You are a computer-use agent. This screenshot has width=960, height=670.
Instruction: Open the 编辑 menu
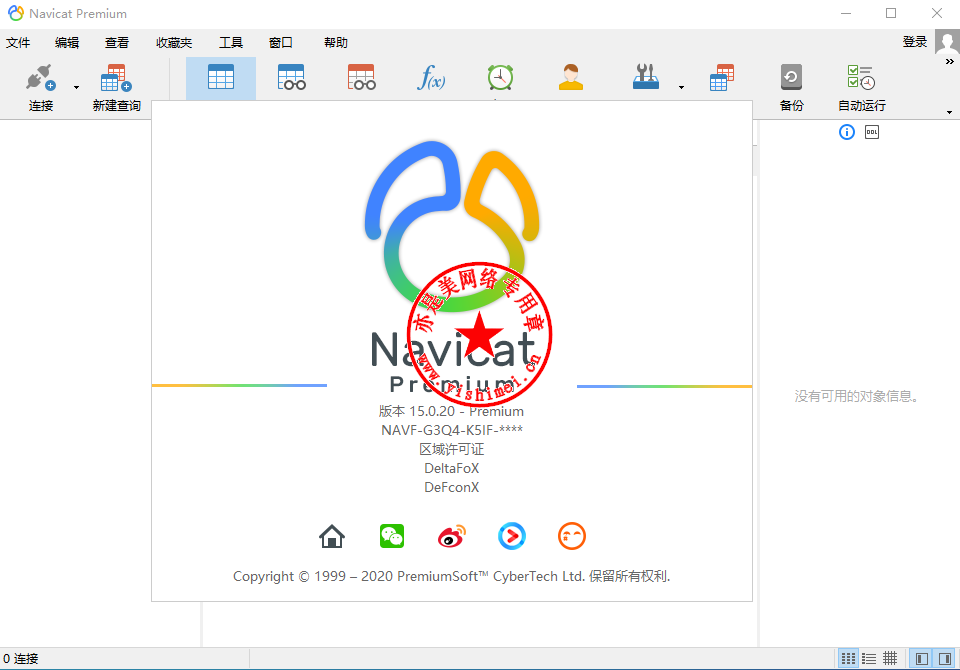67,43
